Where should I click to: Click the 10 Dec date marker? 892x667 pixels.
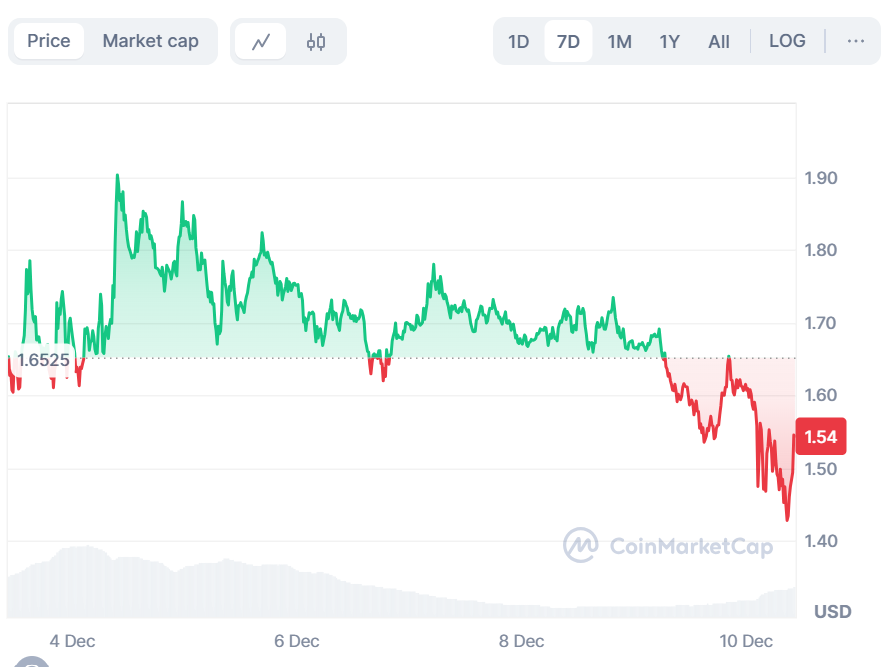tap(746, 640)
